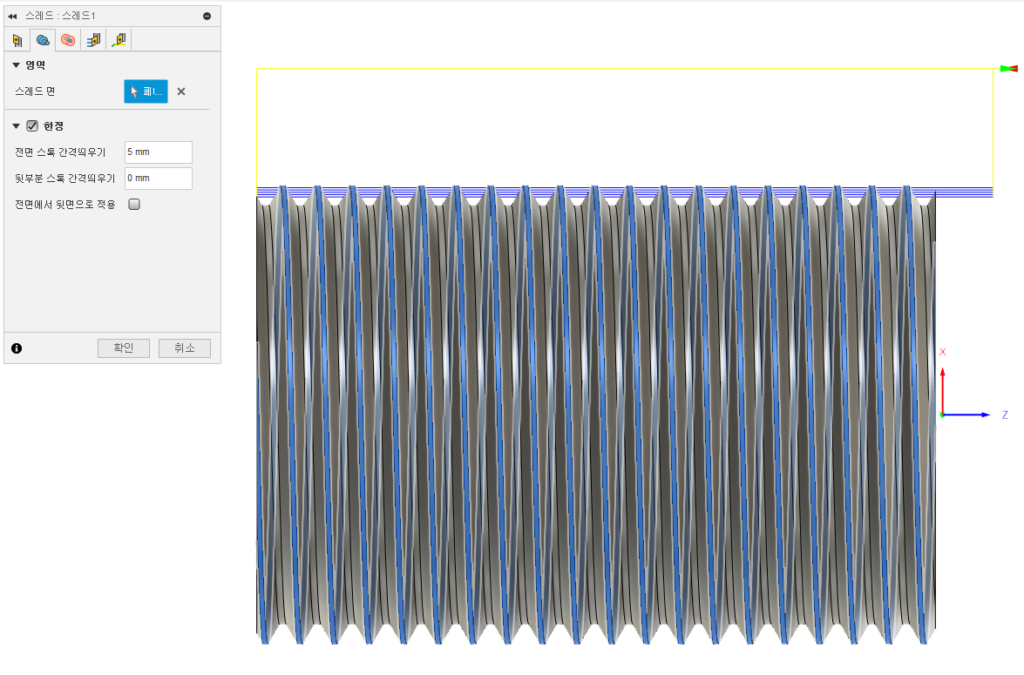Confirm with the 확인 button
The image size is (1024, 675).
coord(123,348)
